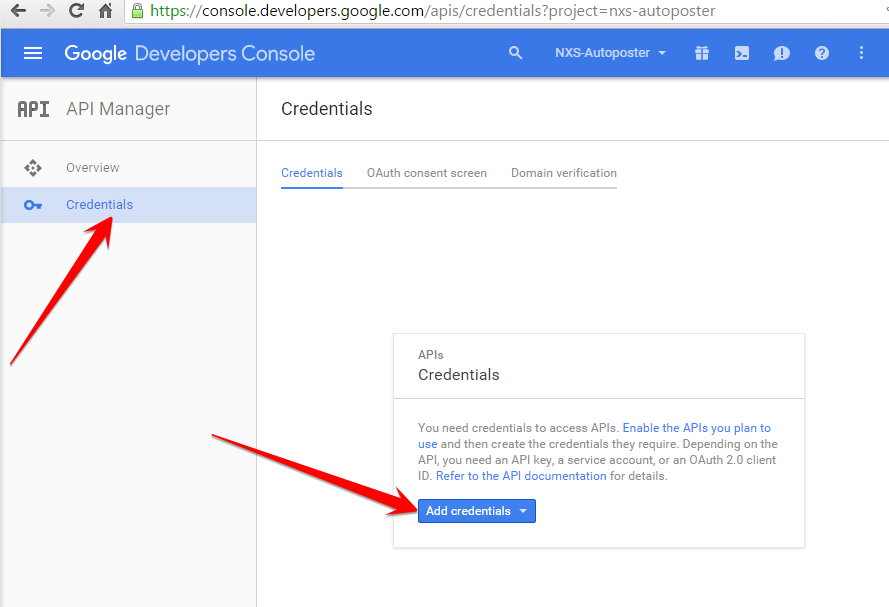Open the hamburger navigation menu

point(33,53)
